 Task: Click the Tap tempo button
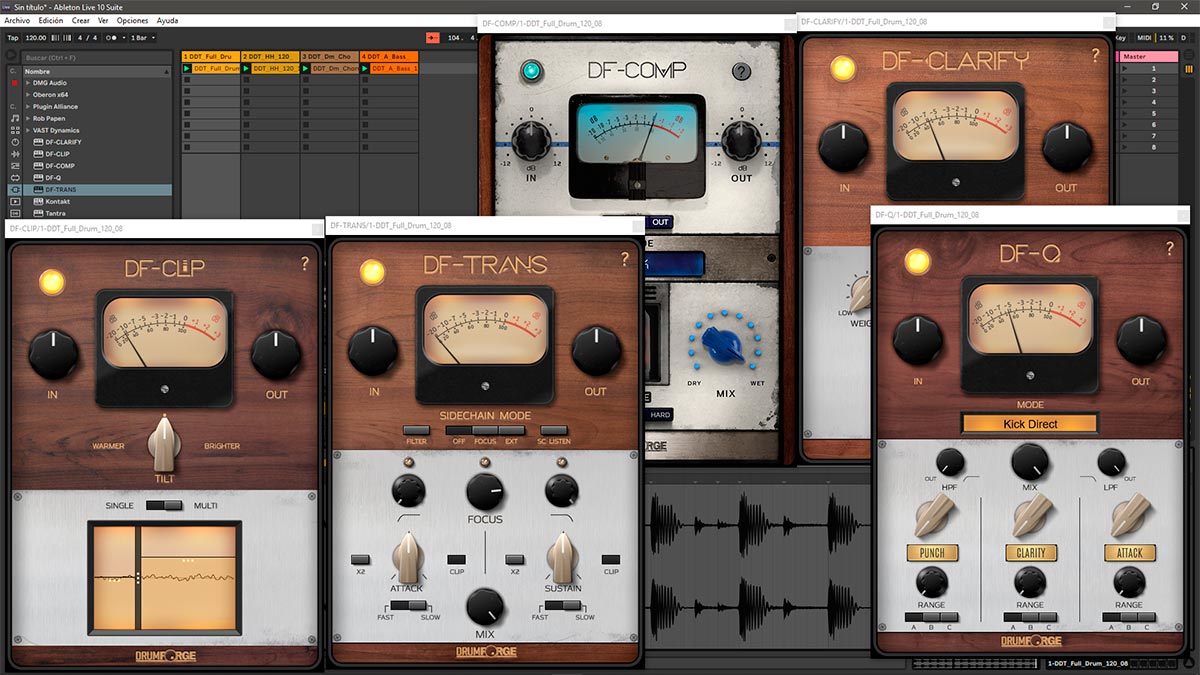click(12, 37)
